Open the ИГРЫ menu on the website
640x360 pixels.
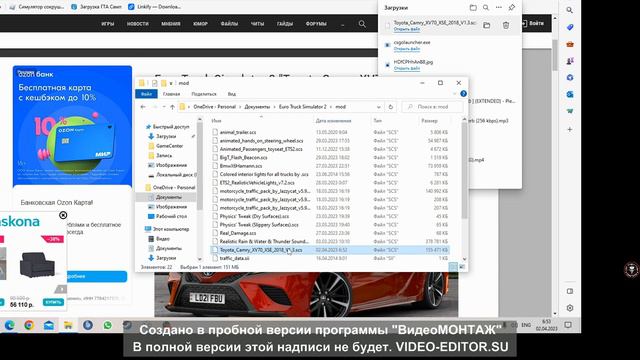pos(108,24)
